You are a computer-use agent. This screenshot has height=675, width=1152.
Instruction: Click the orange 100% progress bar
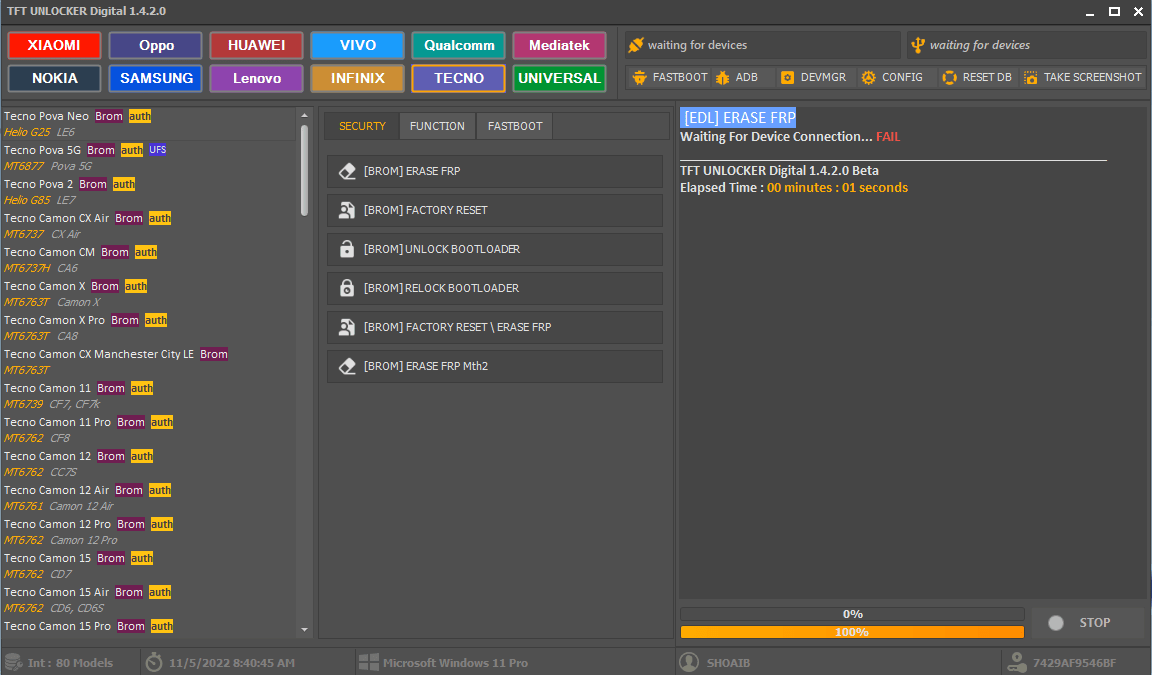coord(852,632)
